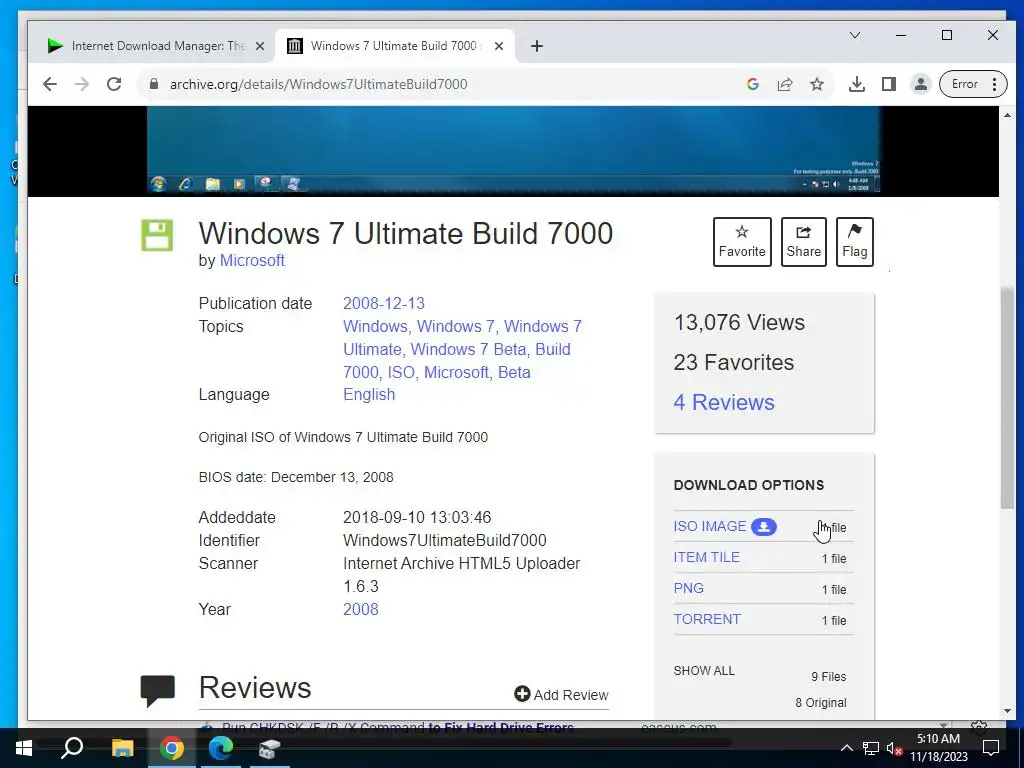
Task: Open Chrome profile avatar
Action: [x=920, y=84]
